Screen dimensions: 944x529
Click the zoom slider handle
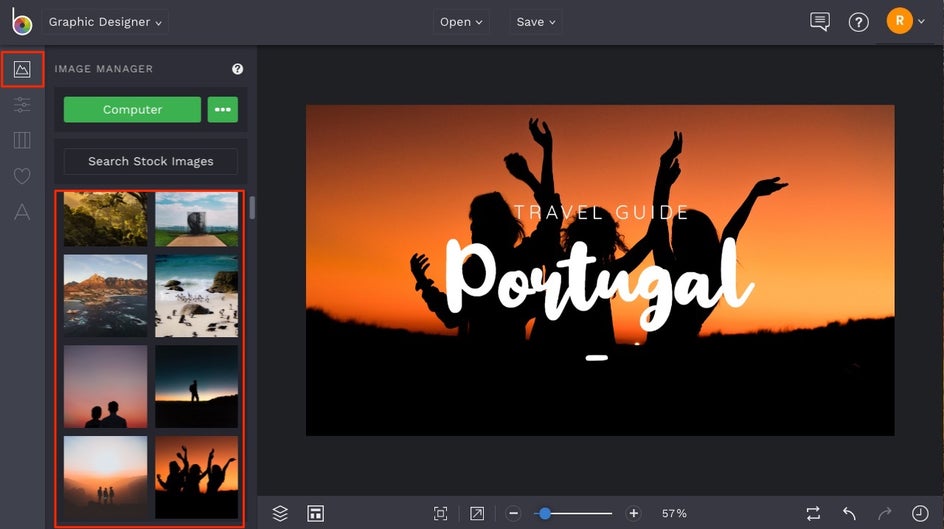pos(544,513)
